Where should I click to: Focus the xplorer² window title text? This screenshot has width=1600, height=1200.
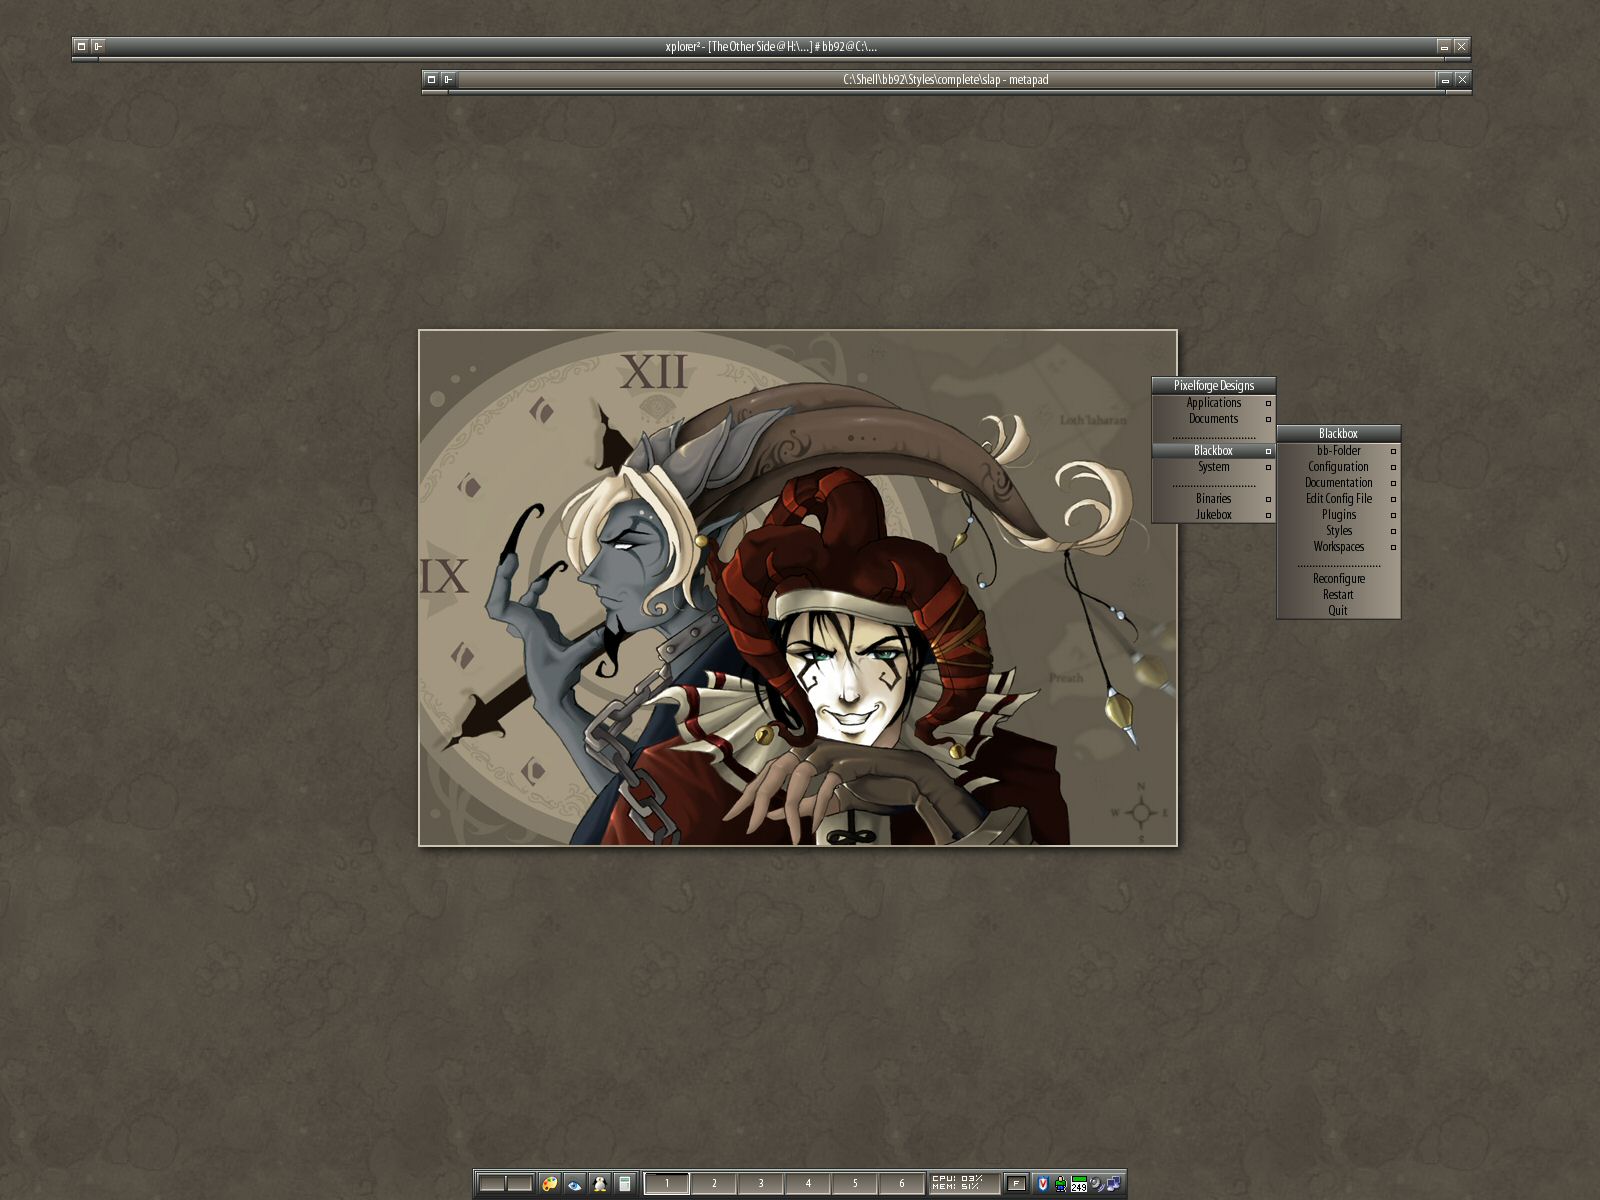click(771, 46)
